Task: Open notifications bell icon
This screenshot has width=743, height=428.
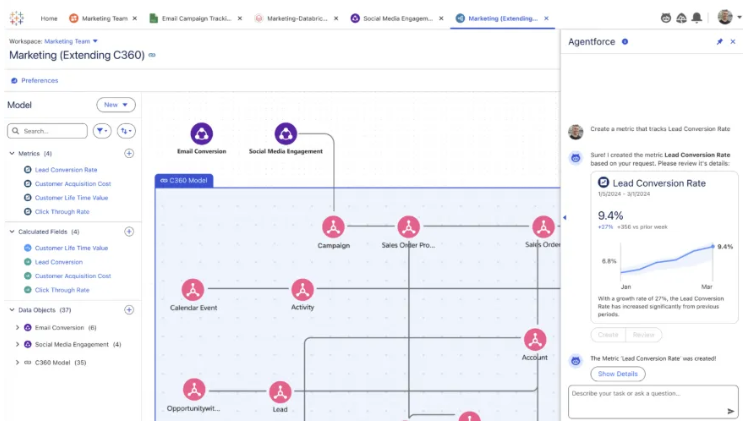Action: (x=697, y=18)
